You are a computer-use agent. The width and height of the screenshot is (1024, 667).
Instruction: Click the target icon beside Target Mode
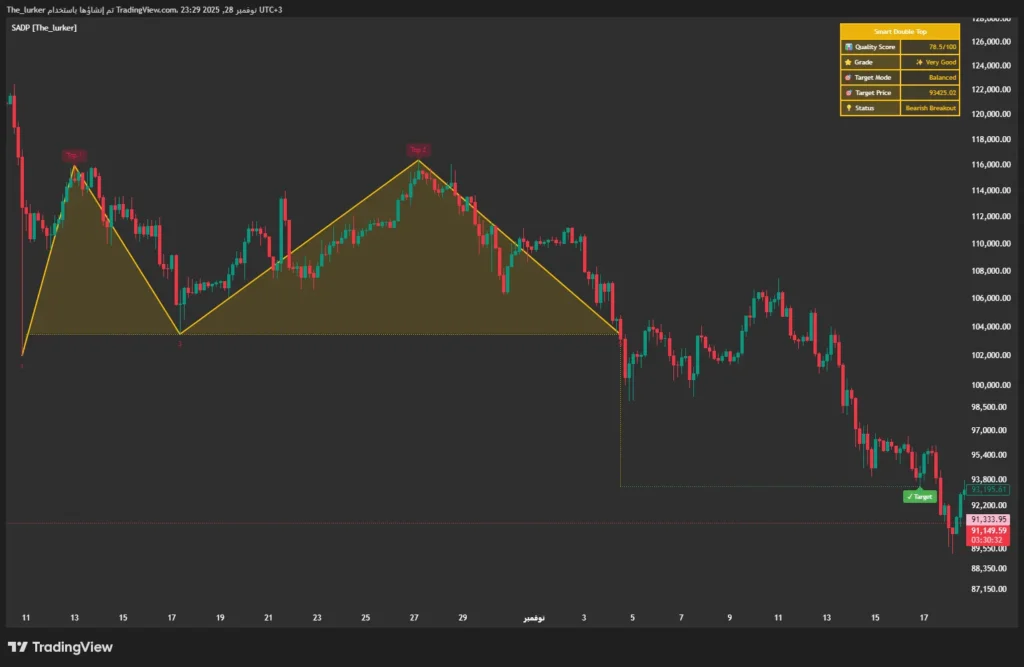(x=848, y=77)
